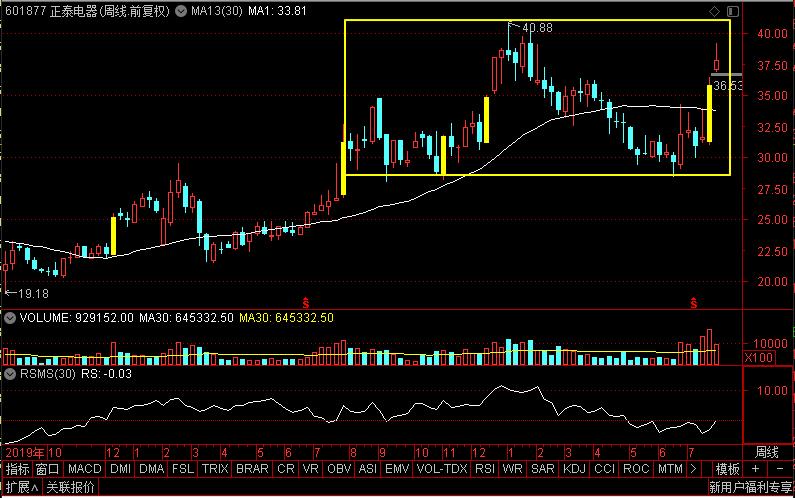
Task: Open the 周线 period selector
Action: pyautogui.click(x=767, y=452)
